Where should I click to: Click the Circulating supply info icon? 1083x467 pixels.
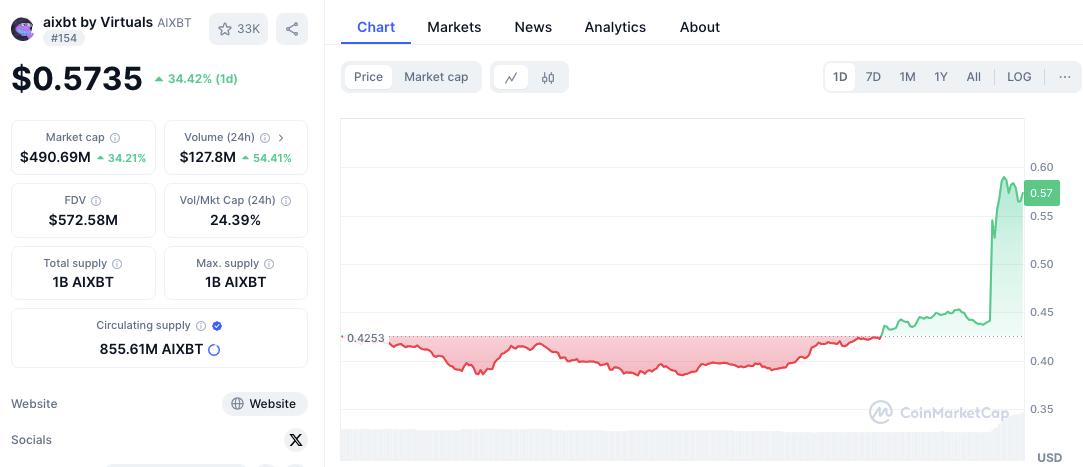[201, 326]
